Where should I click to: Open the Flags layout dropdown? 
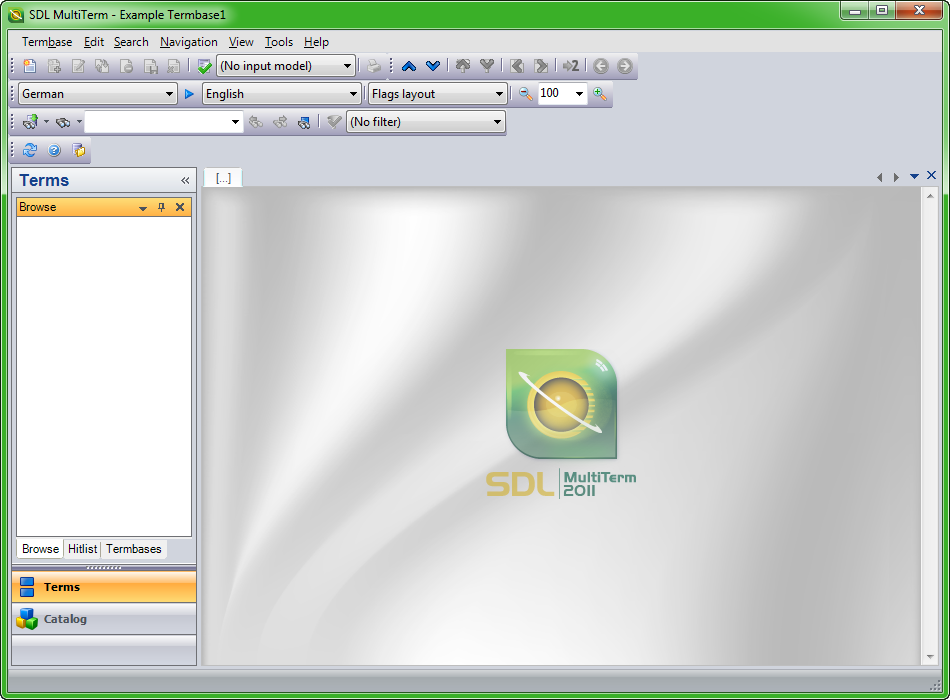pos(437,94)
